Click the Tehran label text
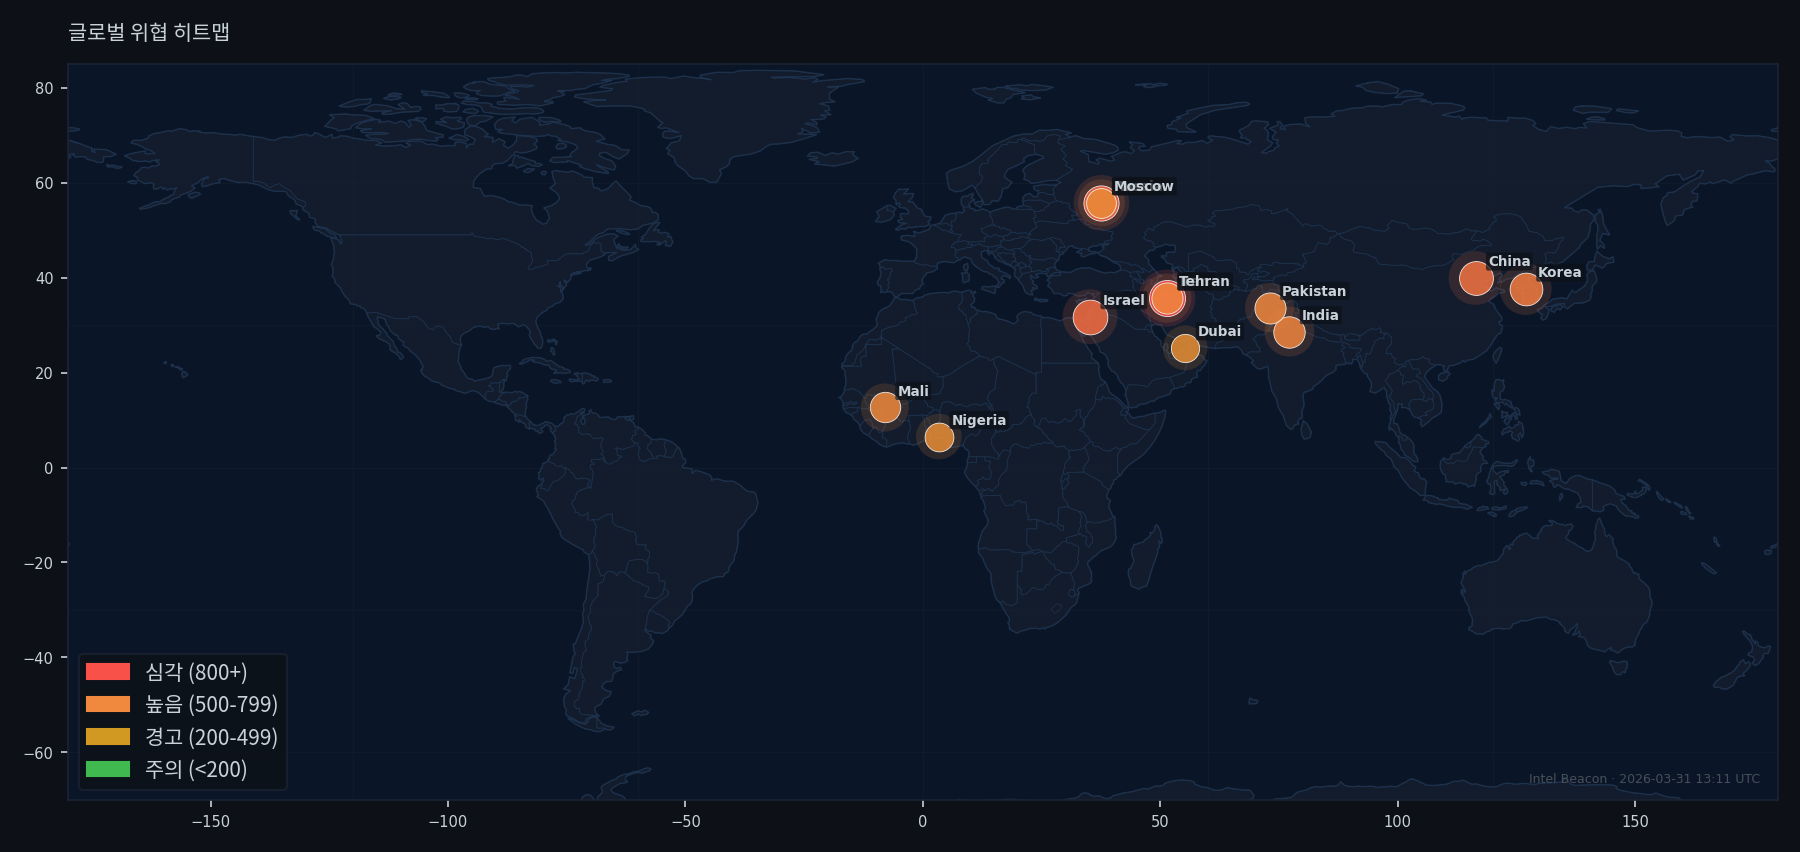This screenshot has width=1800, height=852. click(x=1204, y=281)
